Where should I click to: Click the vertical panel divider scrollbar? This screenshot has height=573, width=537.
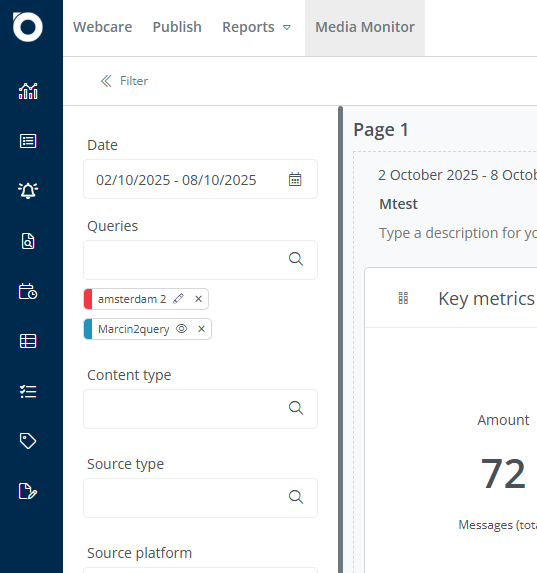coord(340,339)
